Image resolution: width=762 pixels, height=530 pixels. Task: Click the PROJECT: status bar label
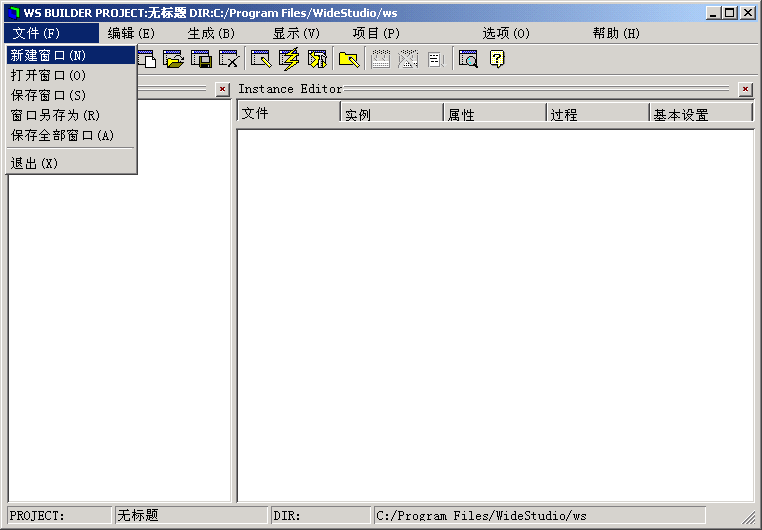pos(59,515)
